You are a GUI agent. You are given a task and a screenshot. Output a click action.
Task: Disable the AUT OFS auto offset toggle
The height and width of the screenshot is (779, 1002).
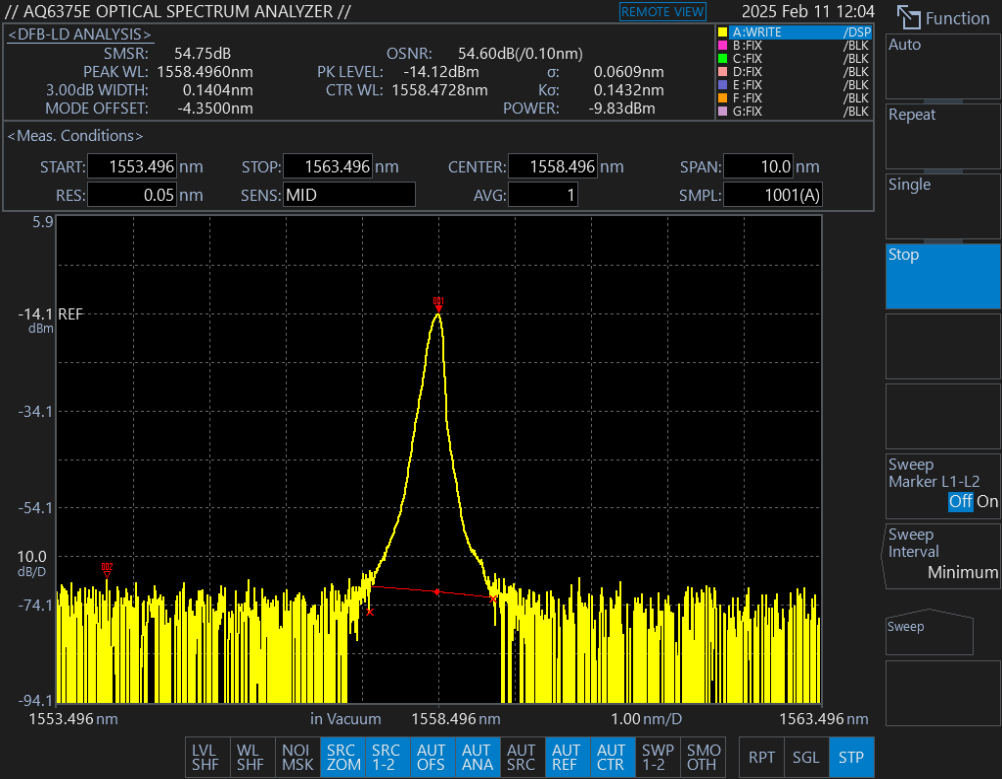click(431, 758)
